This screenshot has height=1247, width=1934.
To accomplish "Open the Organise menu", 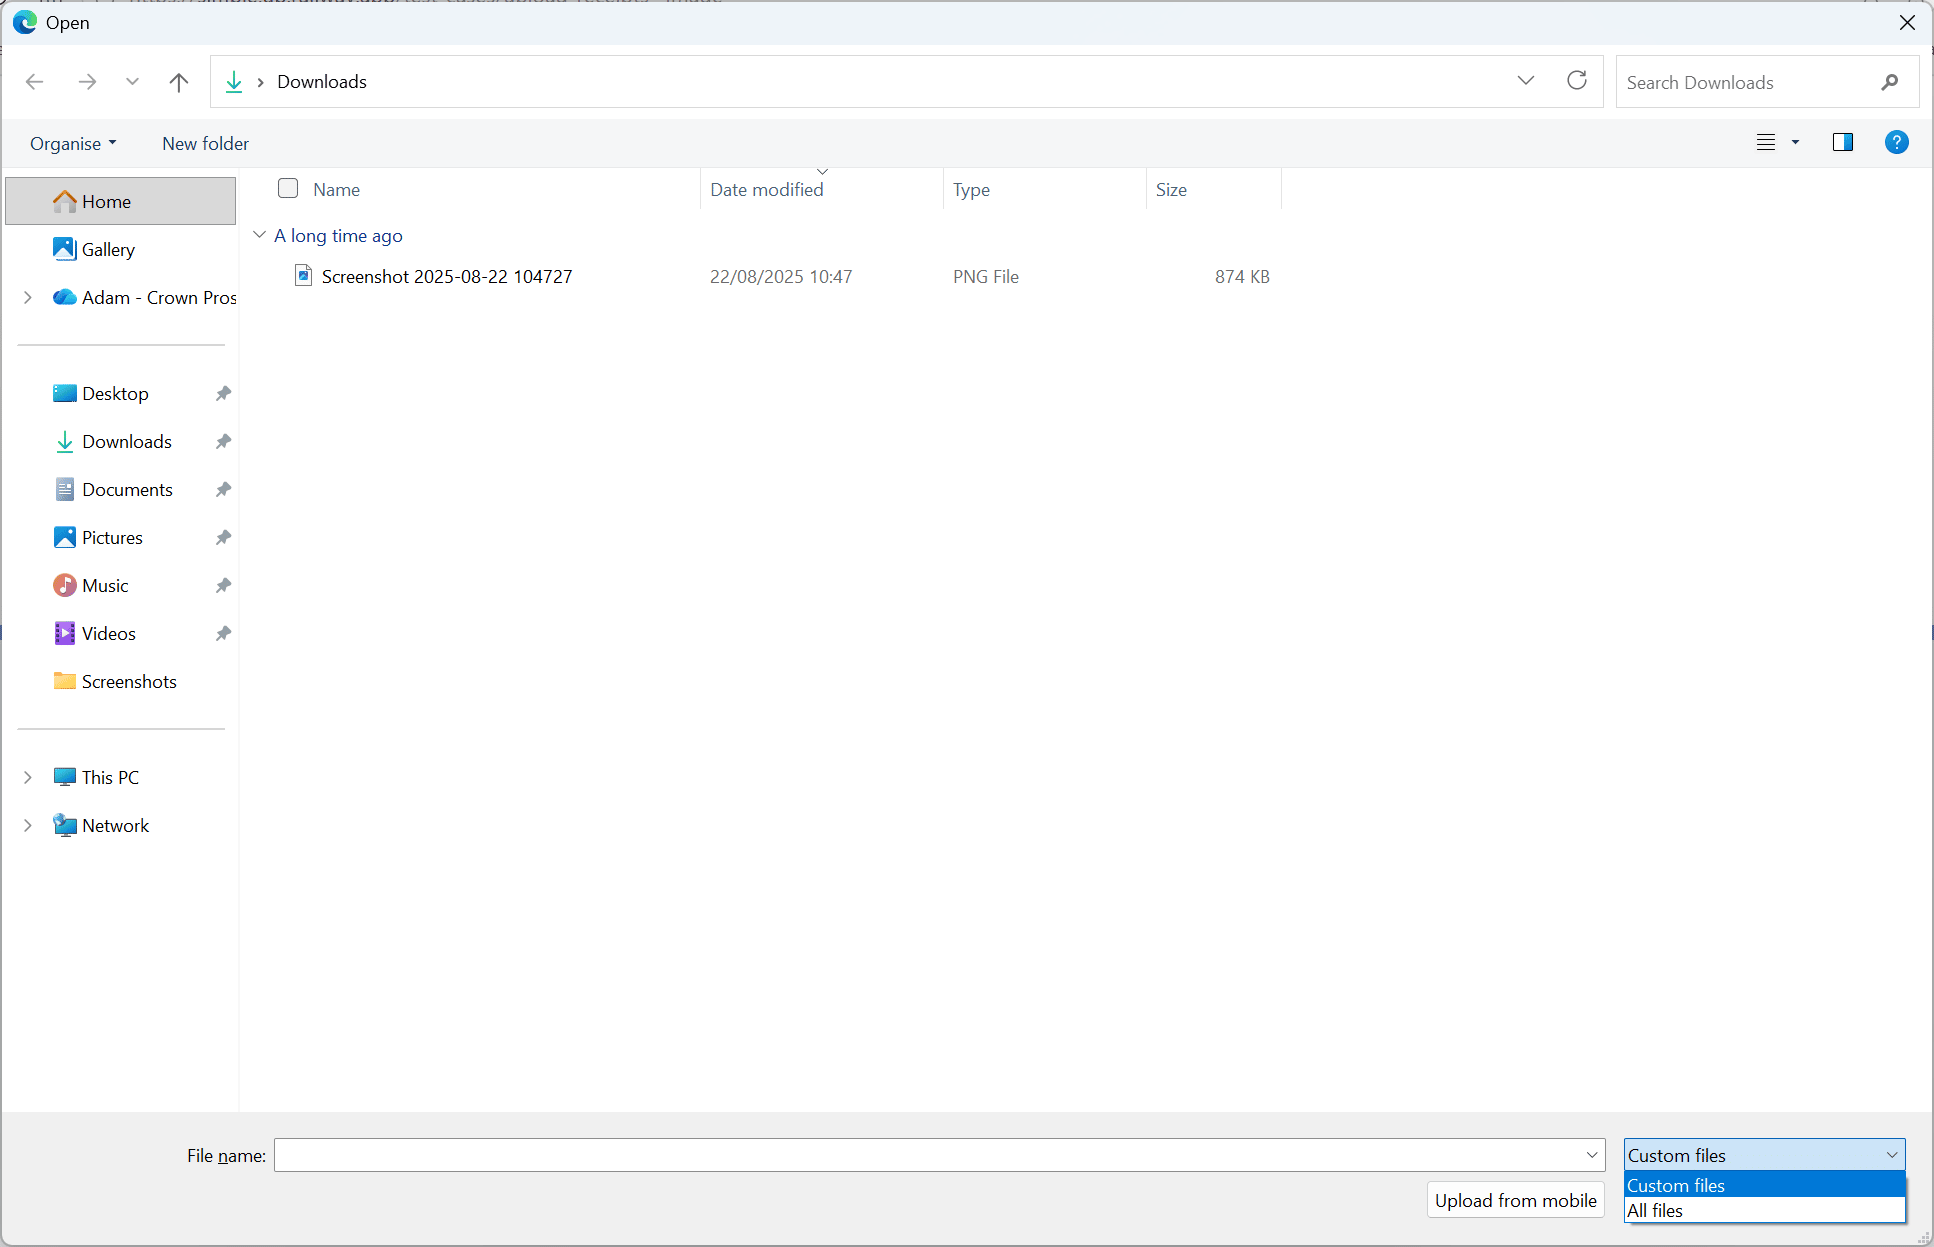I will point(73,144).
